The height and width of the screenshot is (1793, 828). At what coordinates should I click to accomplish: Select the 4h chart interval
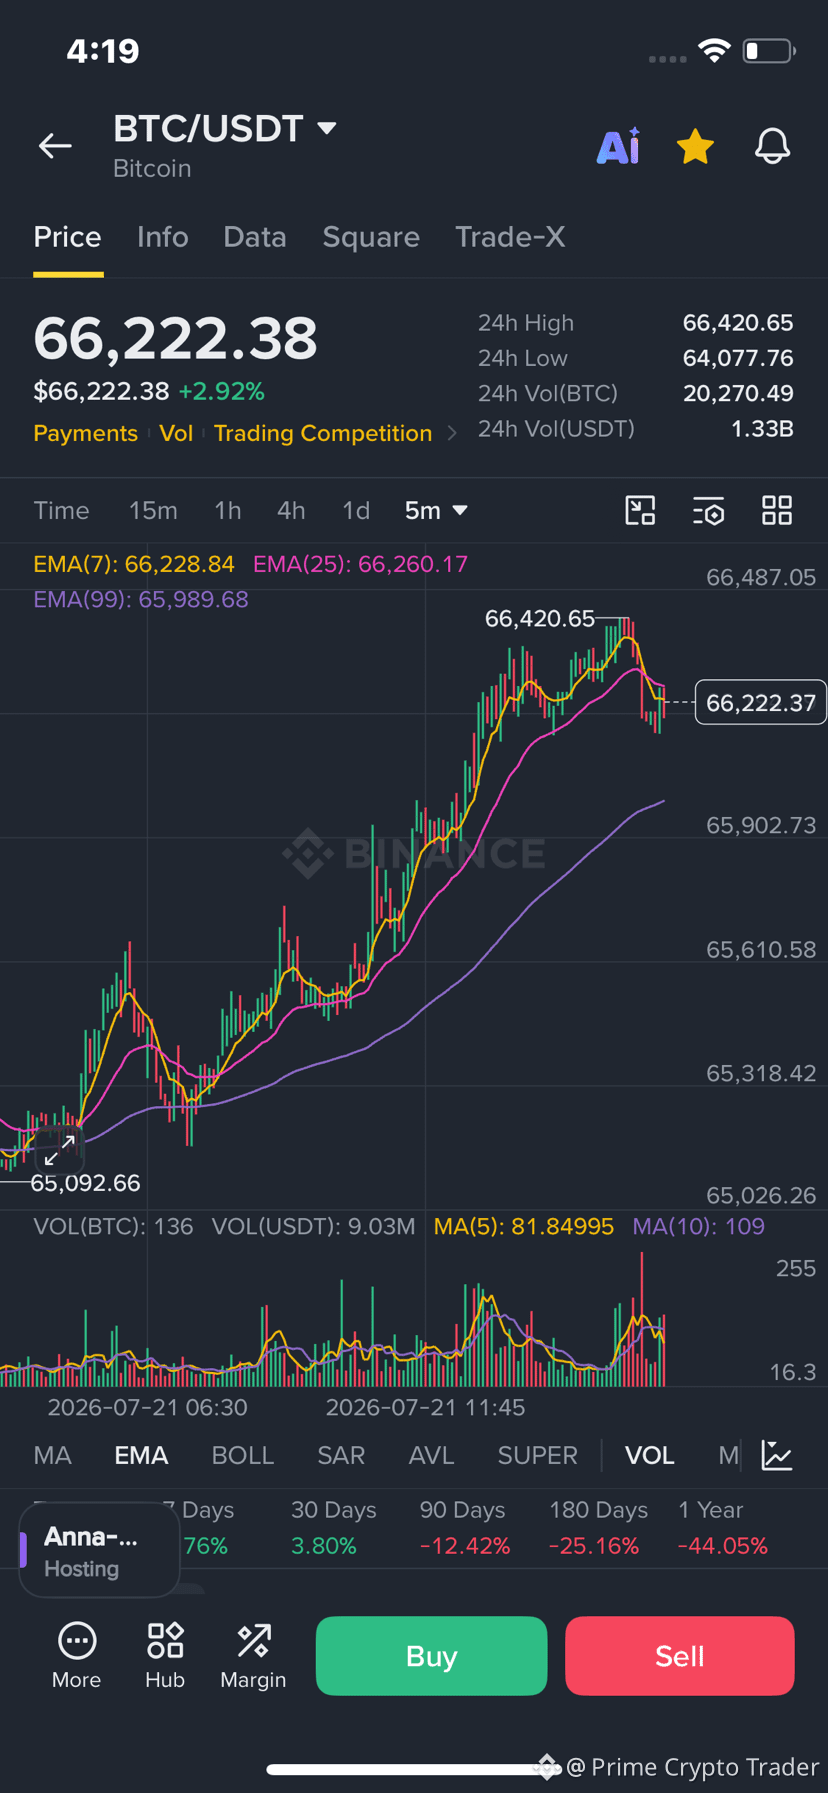pos(291,511)
